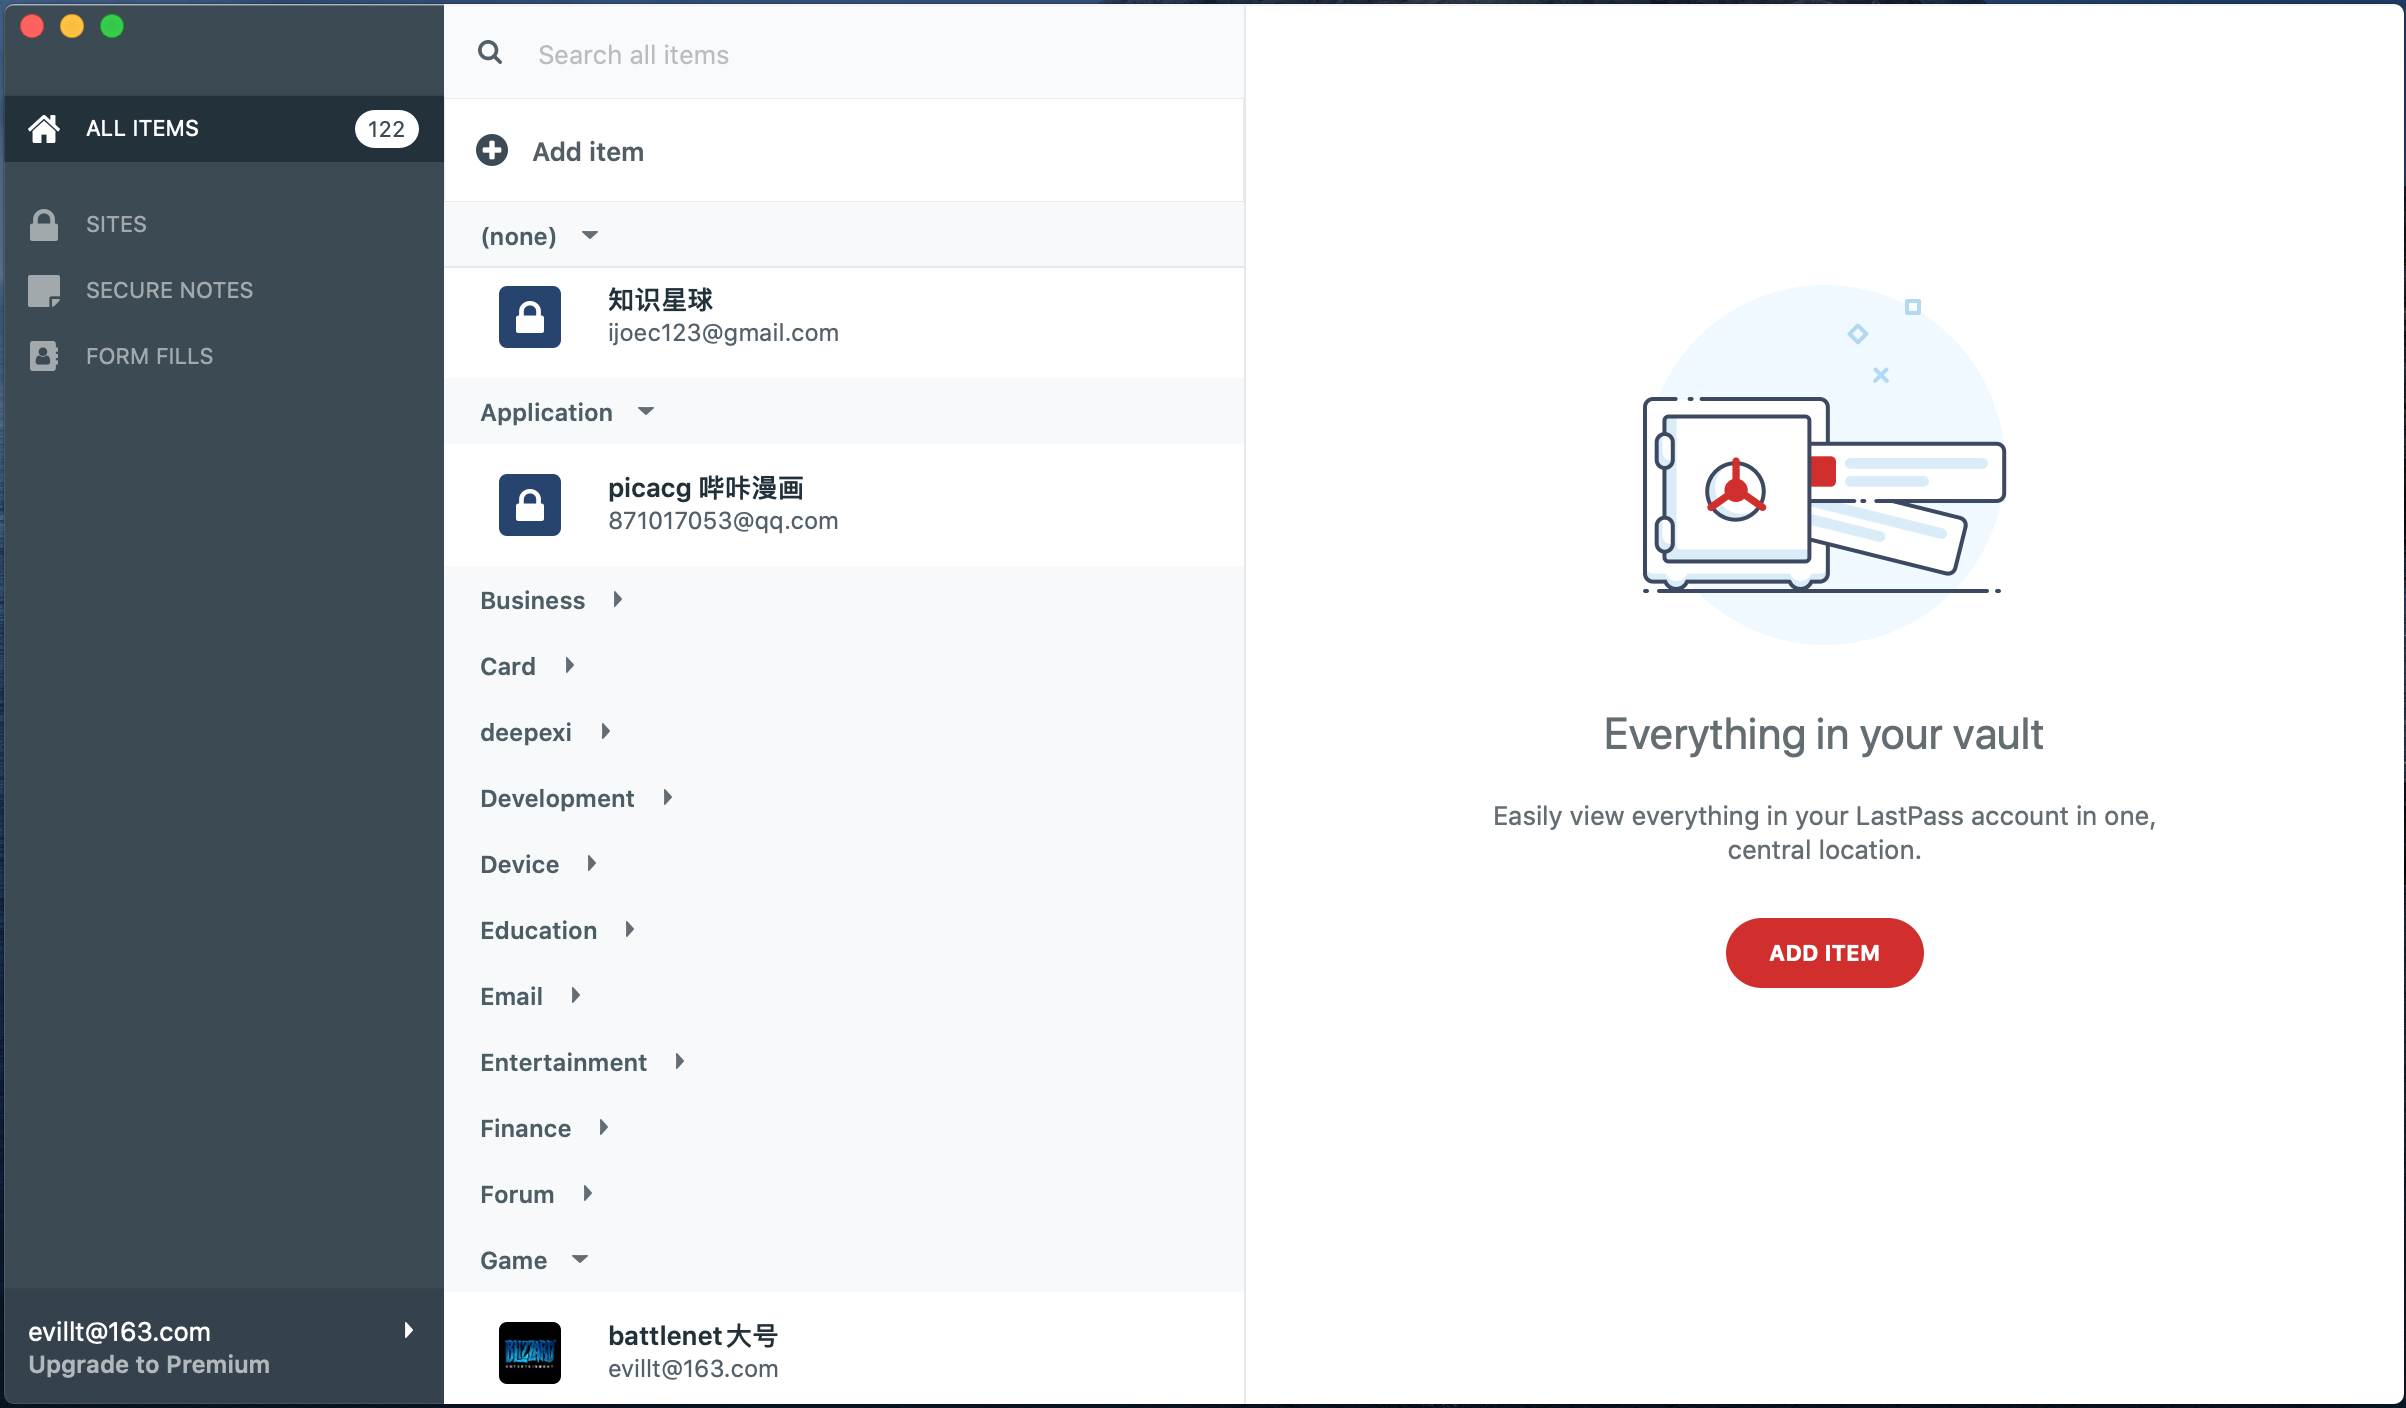Click the Blizzard icon for battlenet大号

pos(529,1352)
